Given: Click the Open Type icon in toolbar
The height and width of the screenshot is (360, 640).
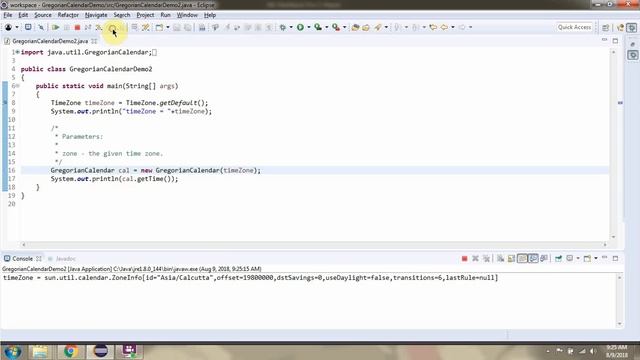Looking at the screenshot, I should (x=356, y=27).
